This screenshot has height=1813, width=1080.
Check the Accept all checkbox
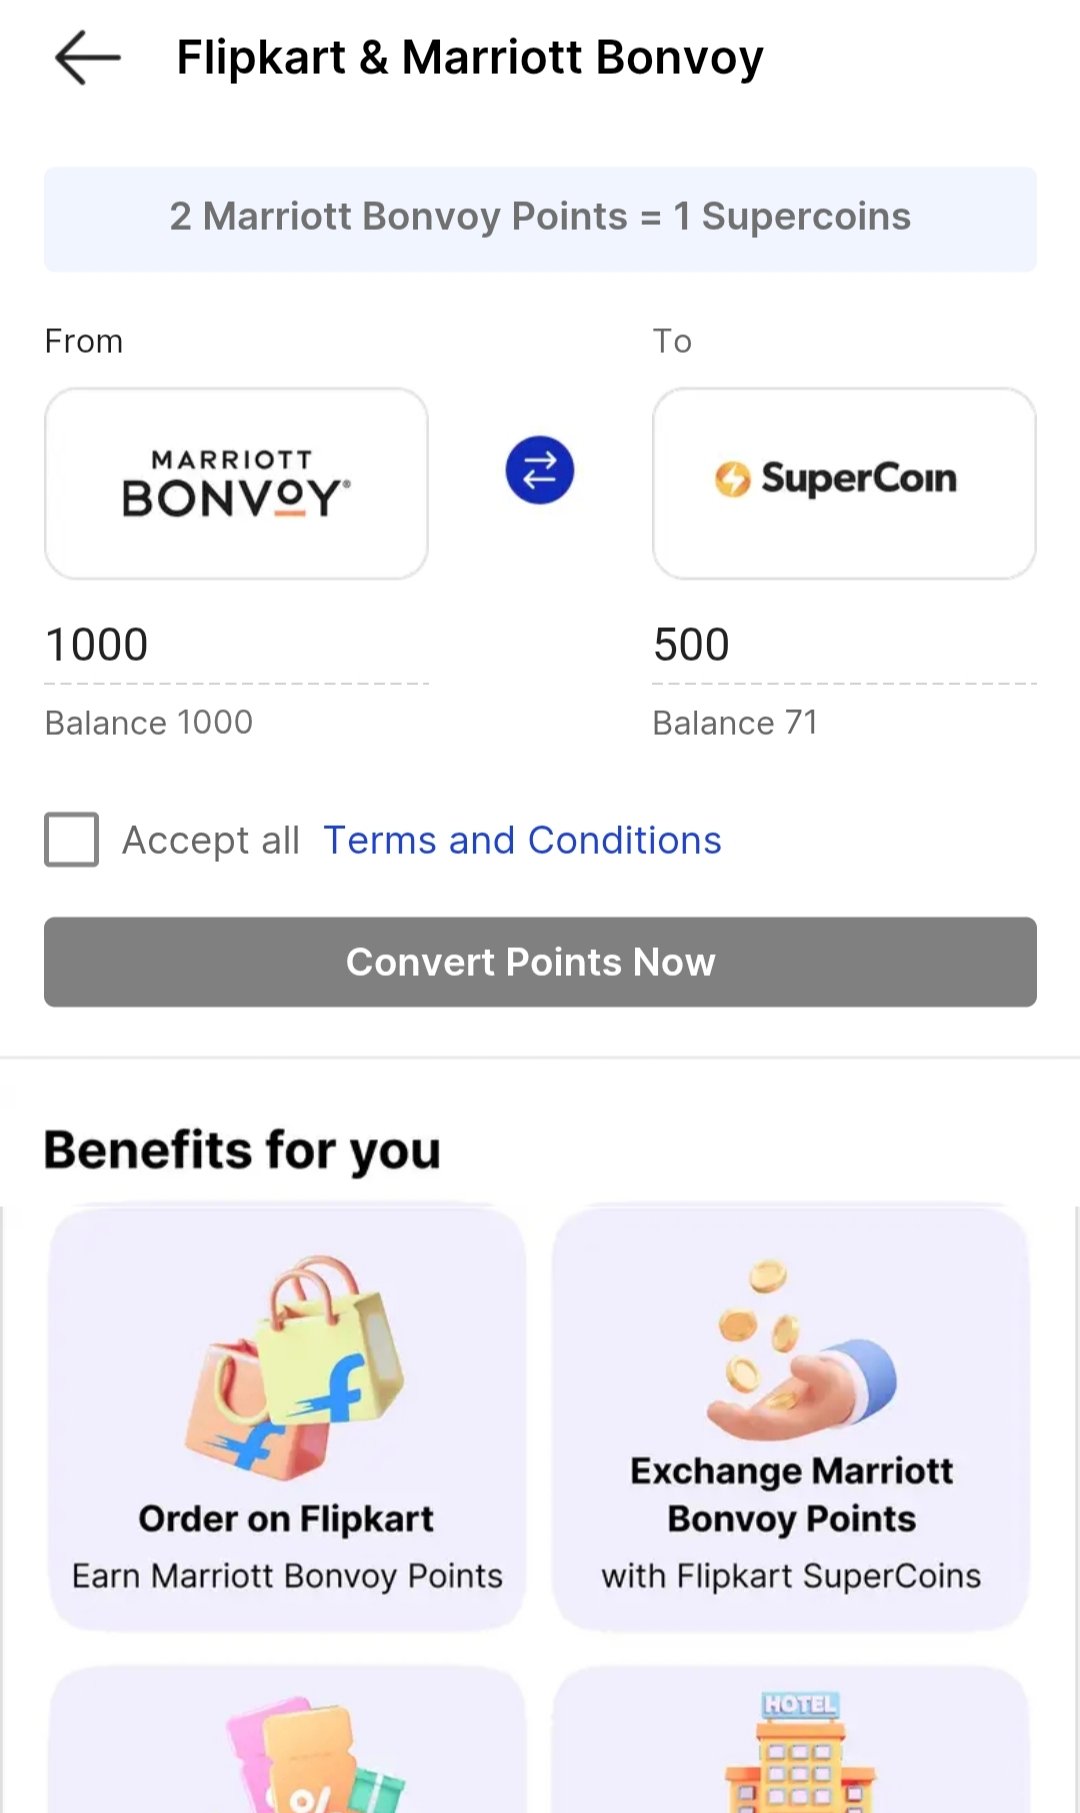coord(72,839)
